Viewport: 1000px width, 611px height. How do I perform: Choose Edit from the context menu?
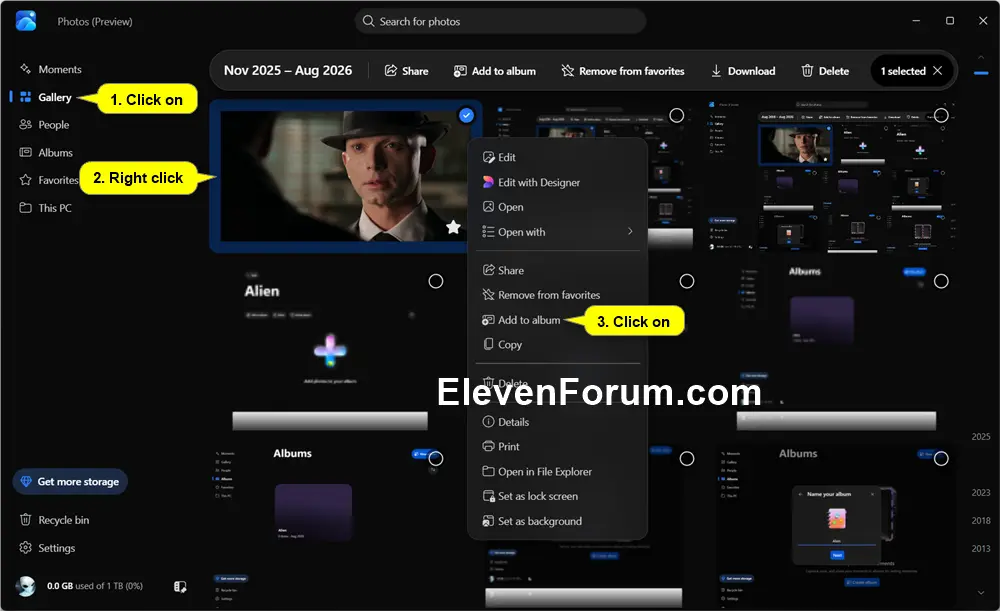[x=557, y=157]
